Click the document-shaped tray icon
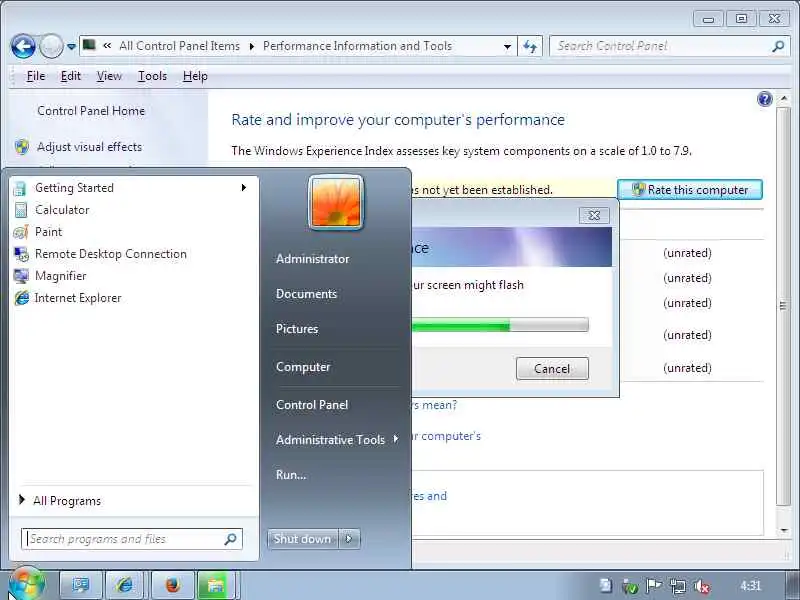The image size is (800, 600). tap(606, 585)
